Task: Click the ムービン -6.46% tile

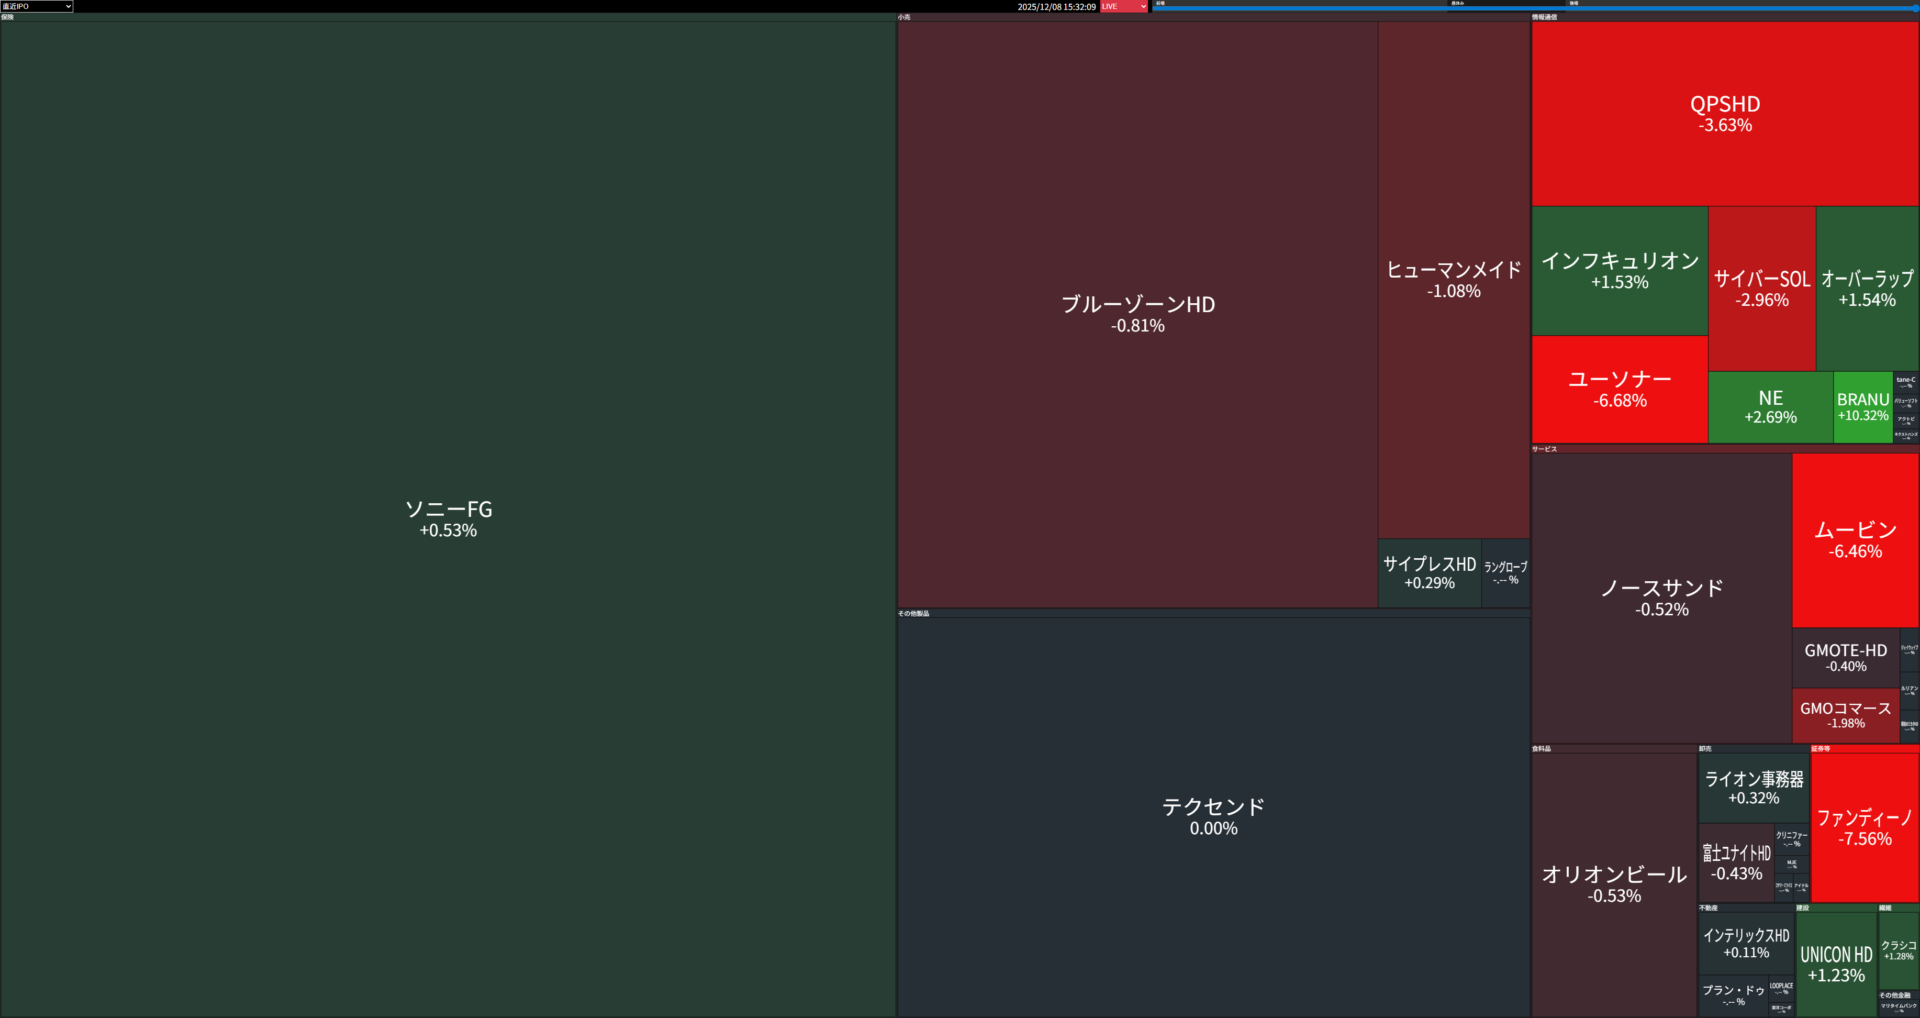Action: pyautogui.click(x=1855, y=540)
